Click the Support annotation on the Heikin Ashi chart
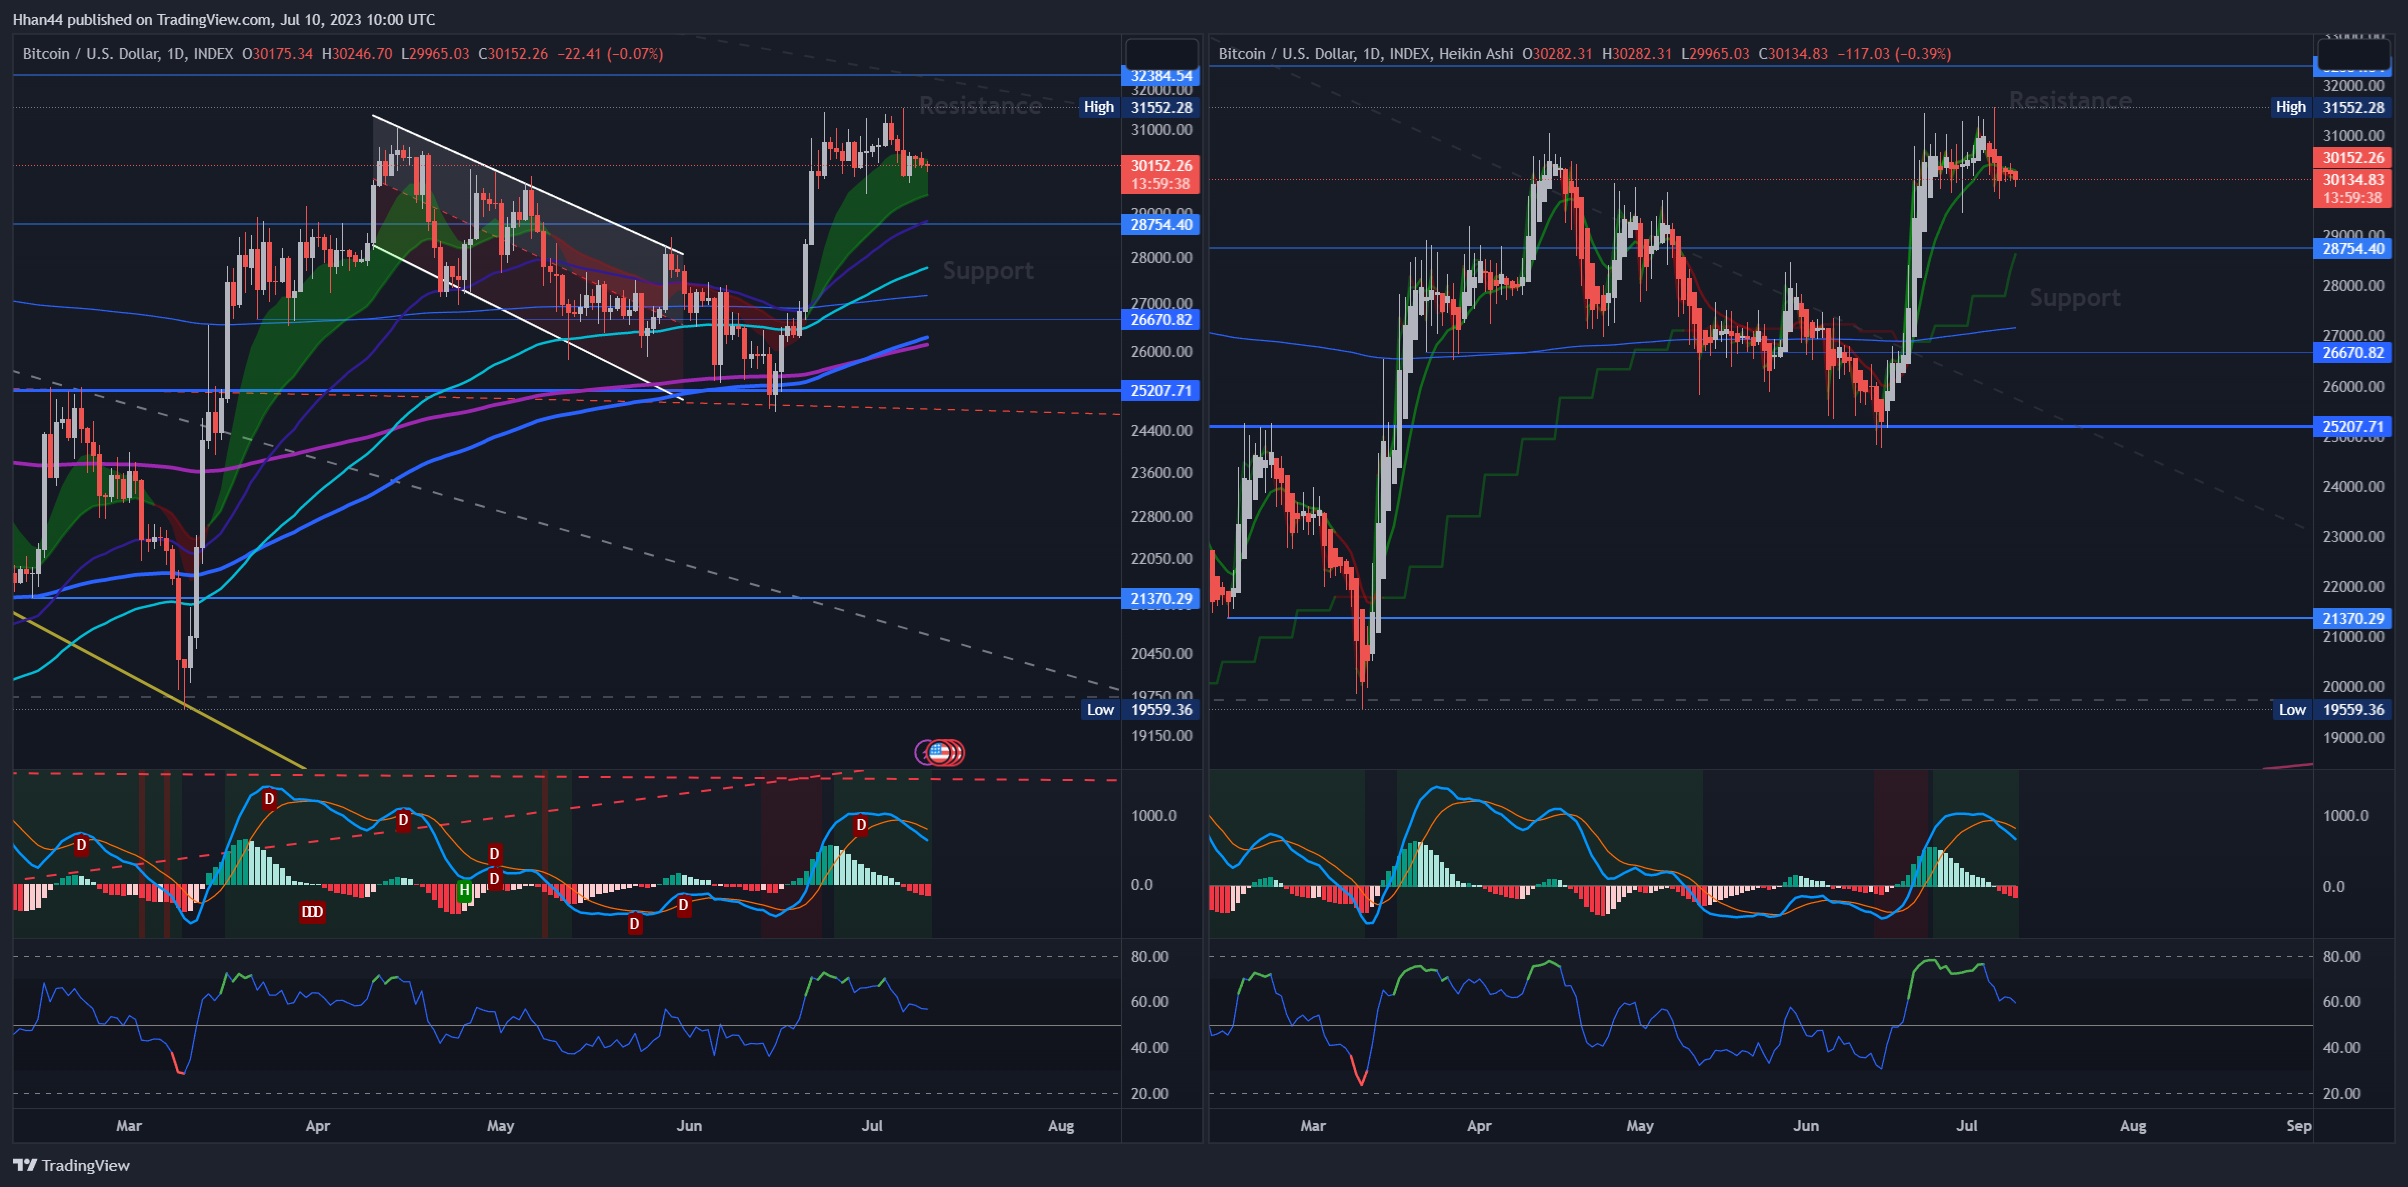The height and width of the screenshot is (1187, 2408). point(2075,298)
